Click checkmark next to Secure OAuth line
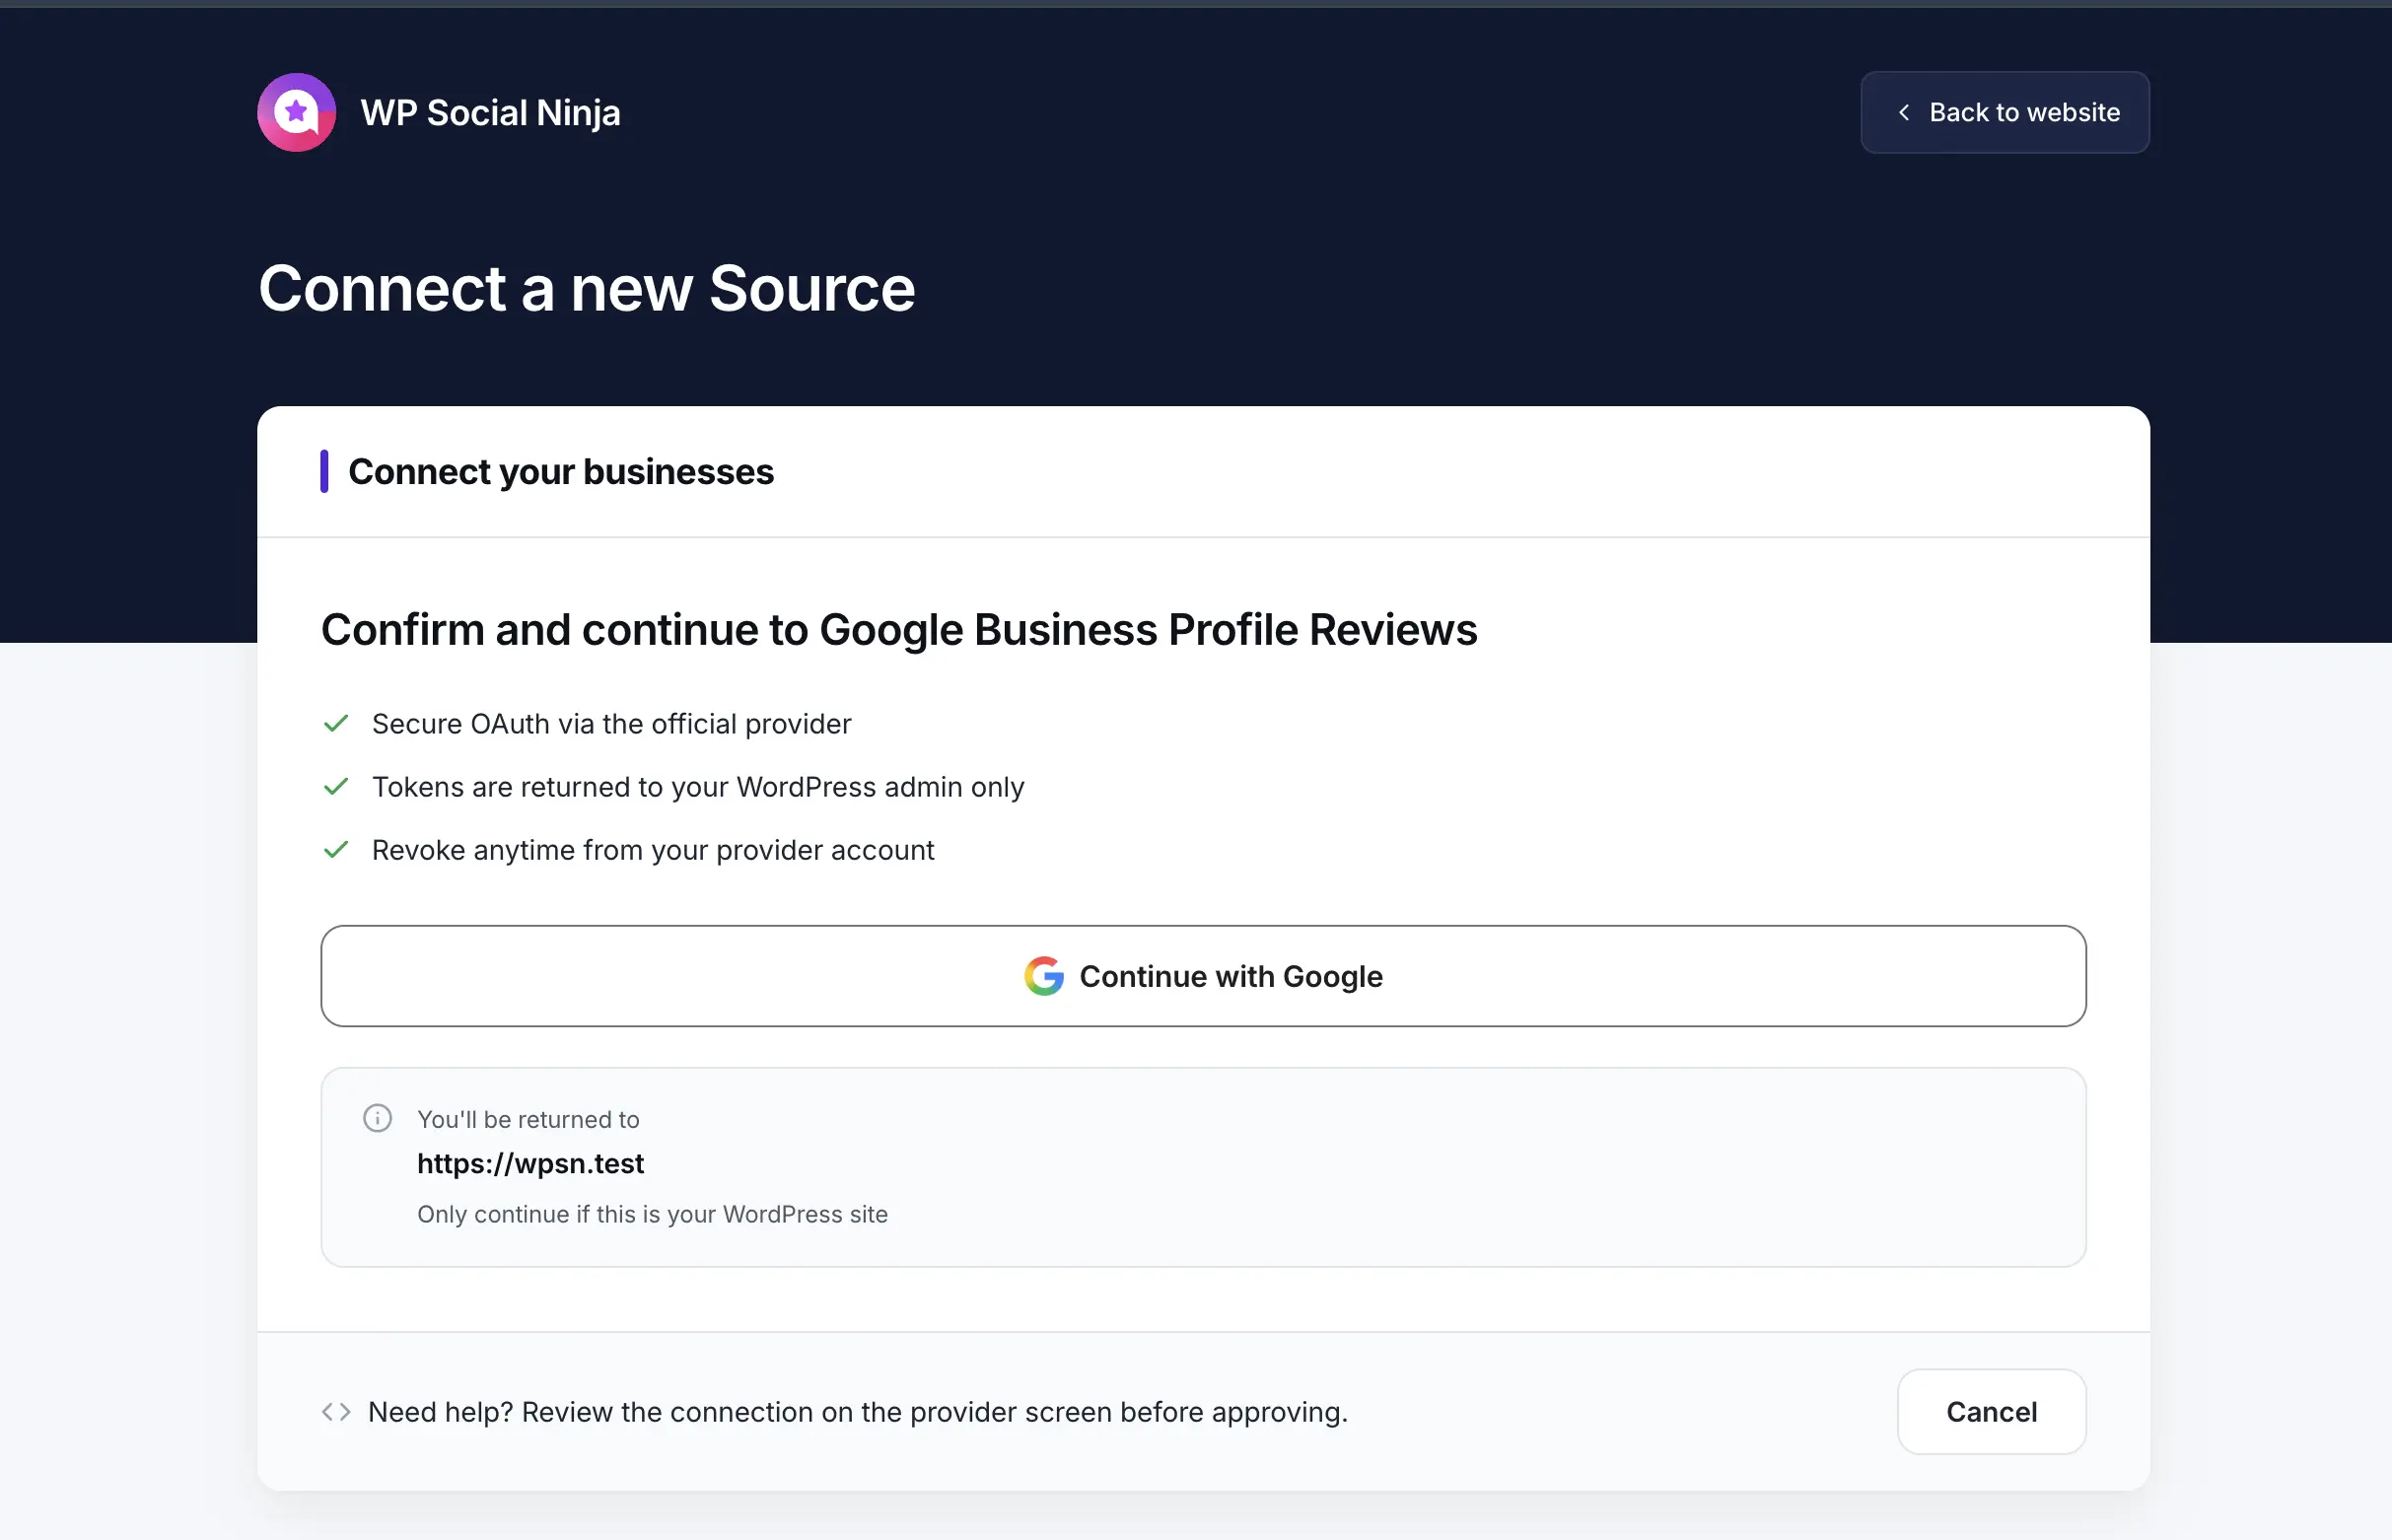Image resolution: width=2392 pixels, height=1540 pixels. (336, 723)
